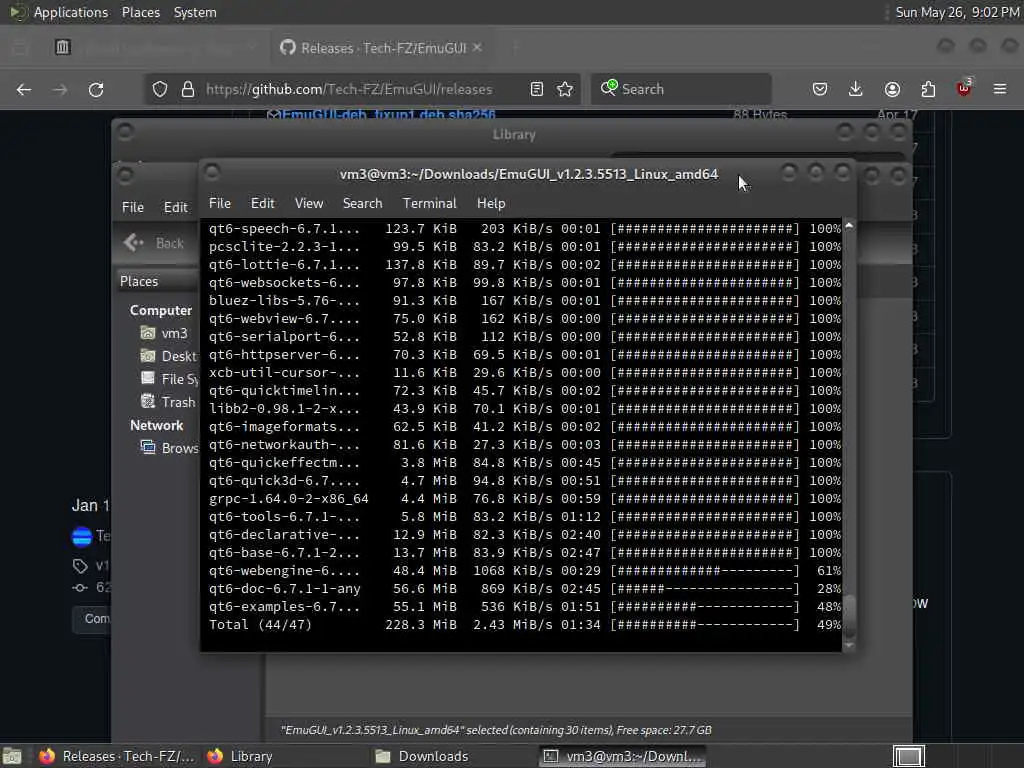Click the terminal title vm3@vm3 Downloads path

(528, 174)
